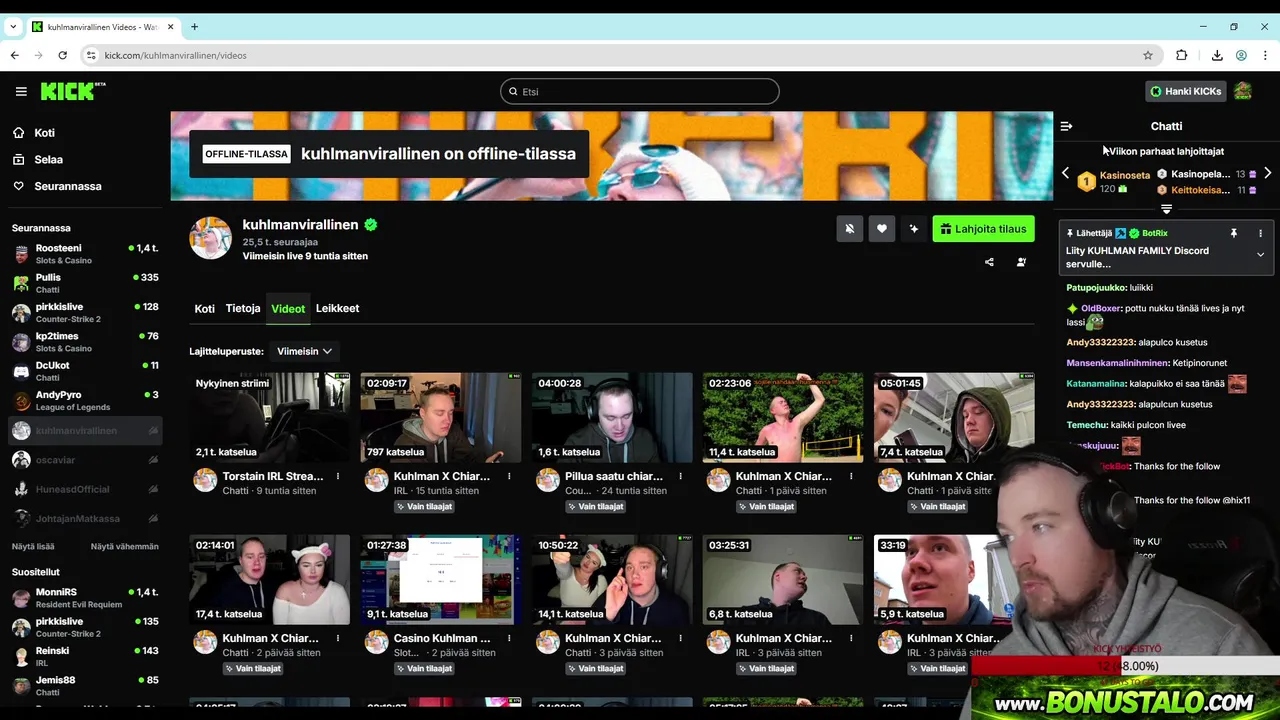Click Näytä vähemmän in sidebar
The width and height of the screenshot is (1280, 720).
click(x=125, y=547)
